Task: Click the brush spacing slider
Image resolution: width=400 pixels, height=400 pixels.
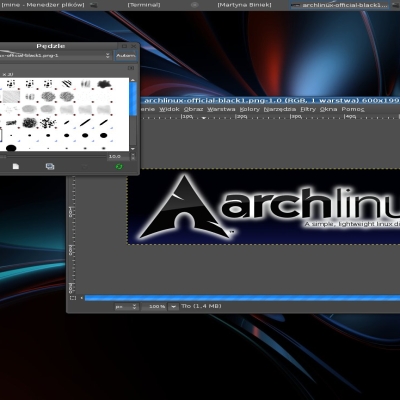Action: [53, 157]
